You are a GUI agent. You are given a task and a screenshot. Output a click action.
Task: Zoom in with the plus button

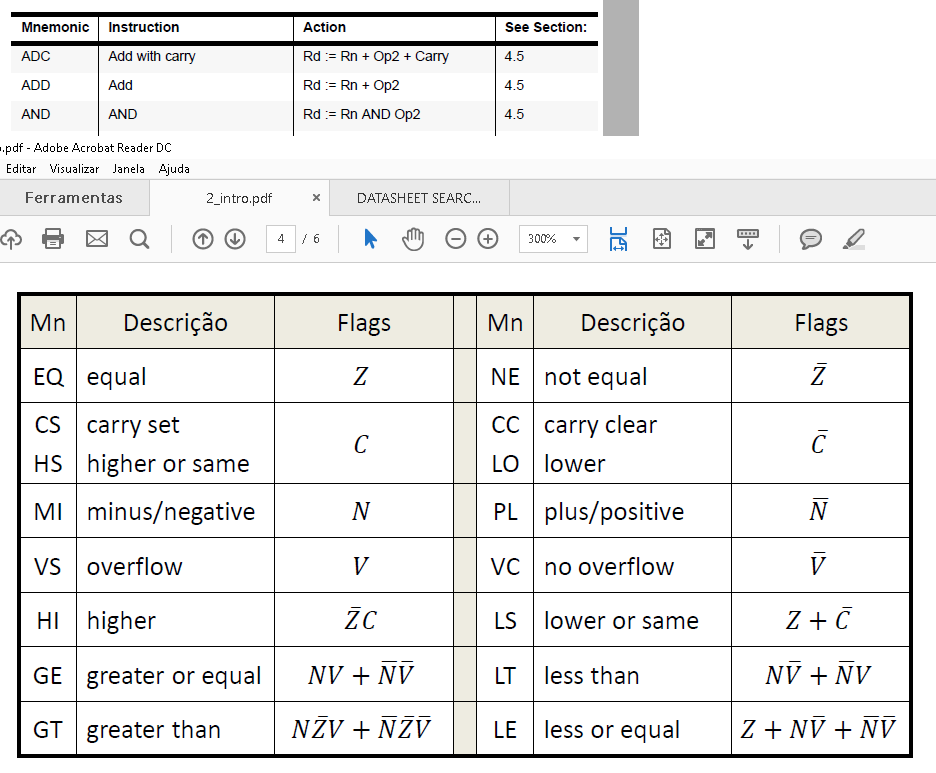coord(488,239)
